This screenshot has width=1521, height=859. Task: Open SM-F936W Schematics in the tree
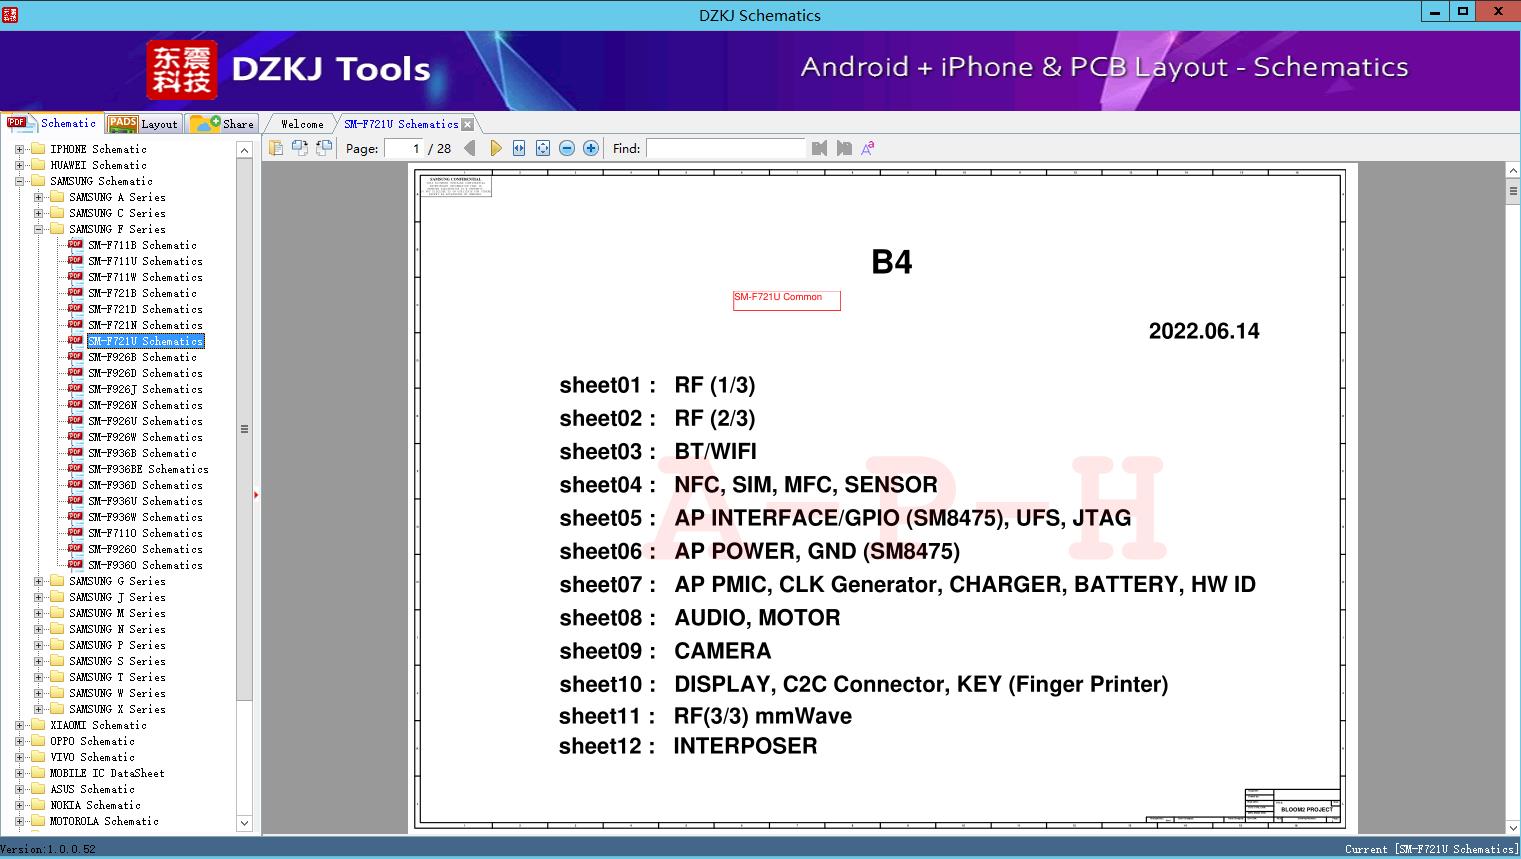click(x=145, y=517)
